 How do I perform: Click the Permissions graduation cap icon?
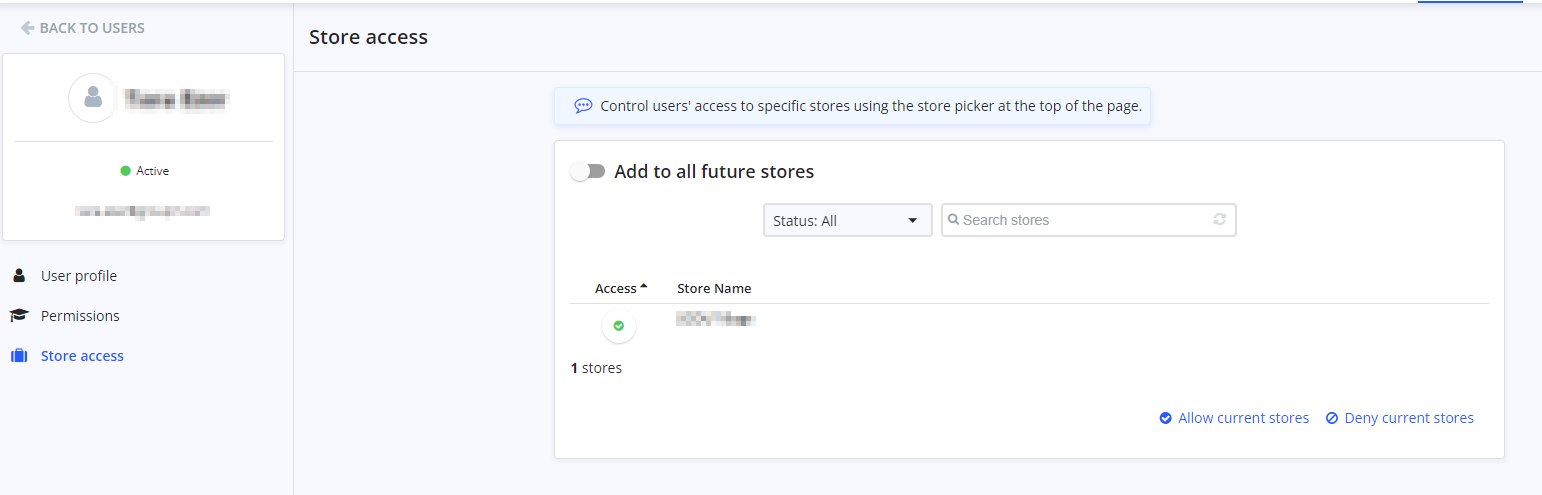(19, 316)
